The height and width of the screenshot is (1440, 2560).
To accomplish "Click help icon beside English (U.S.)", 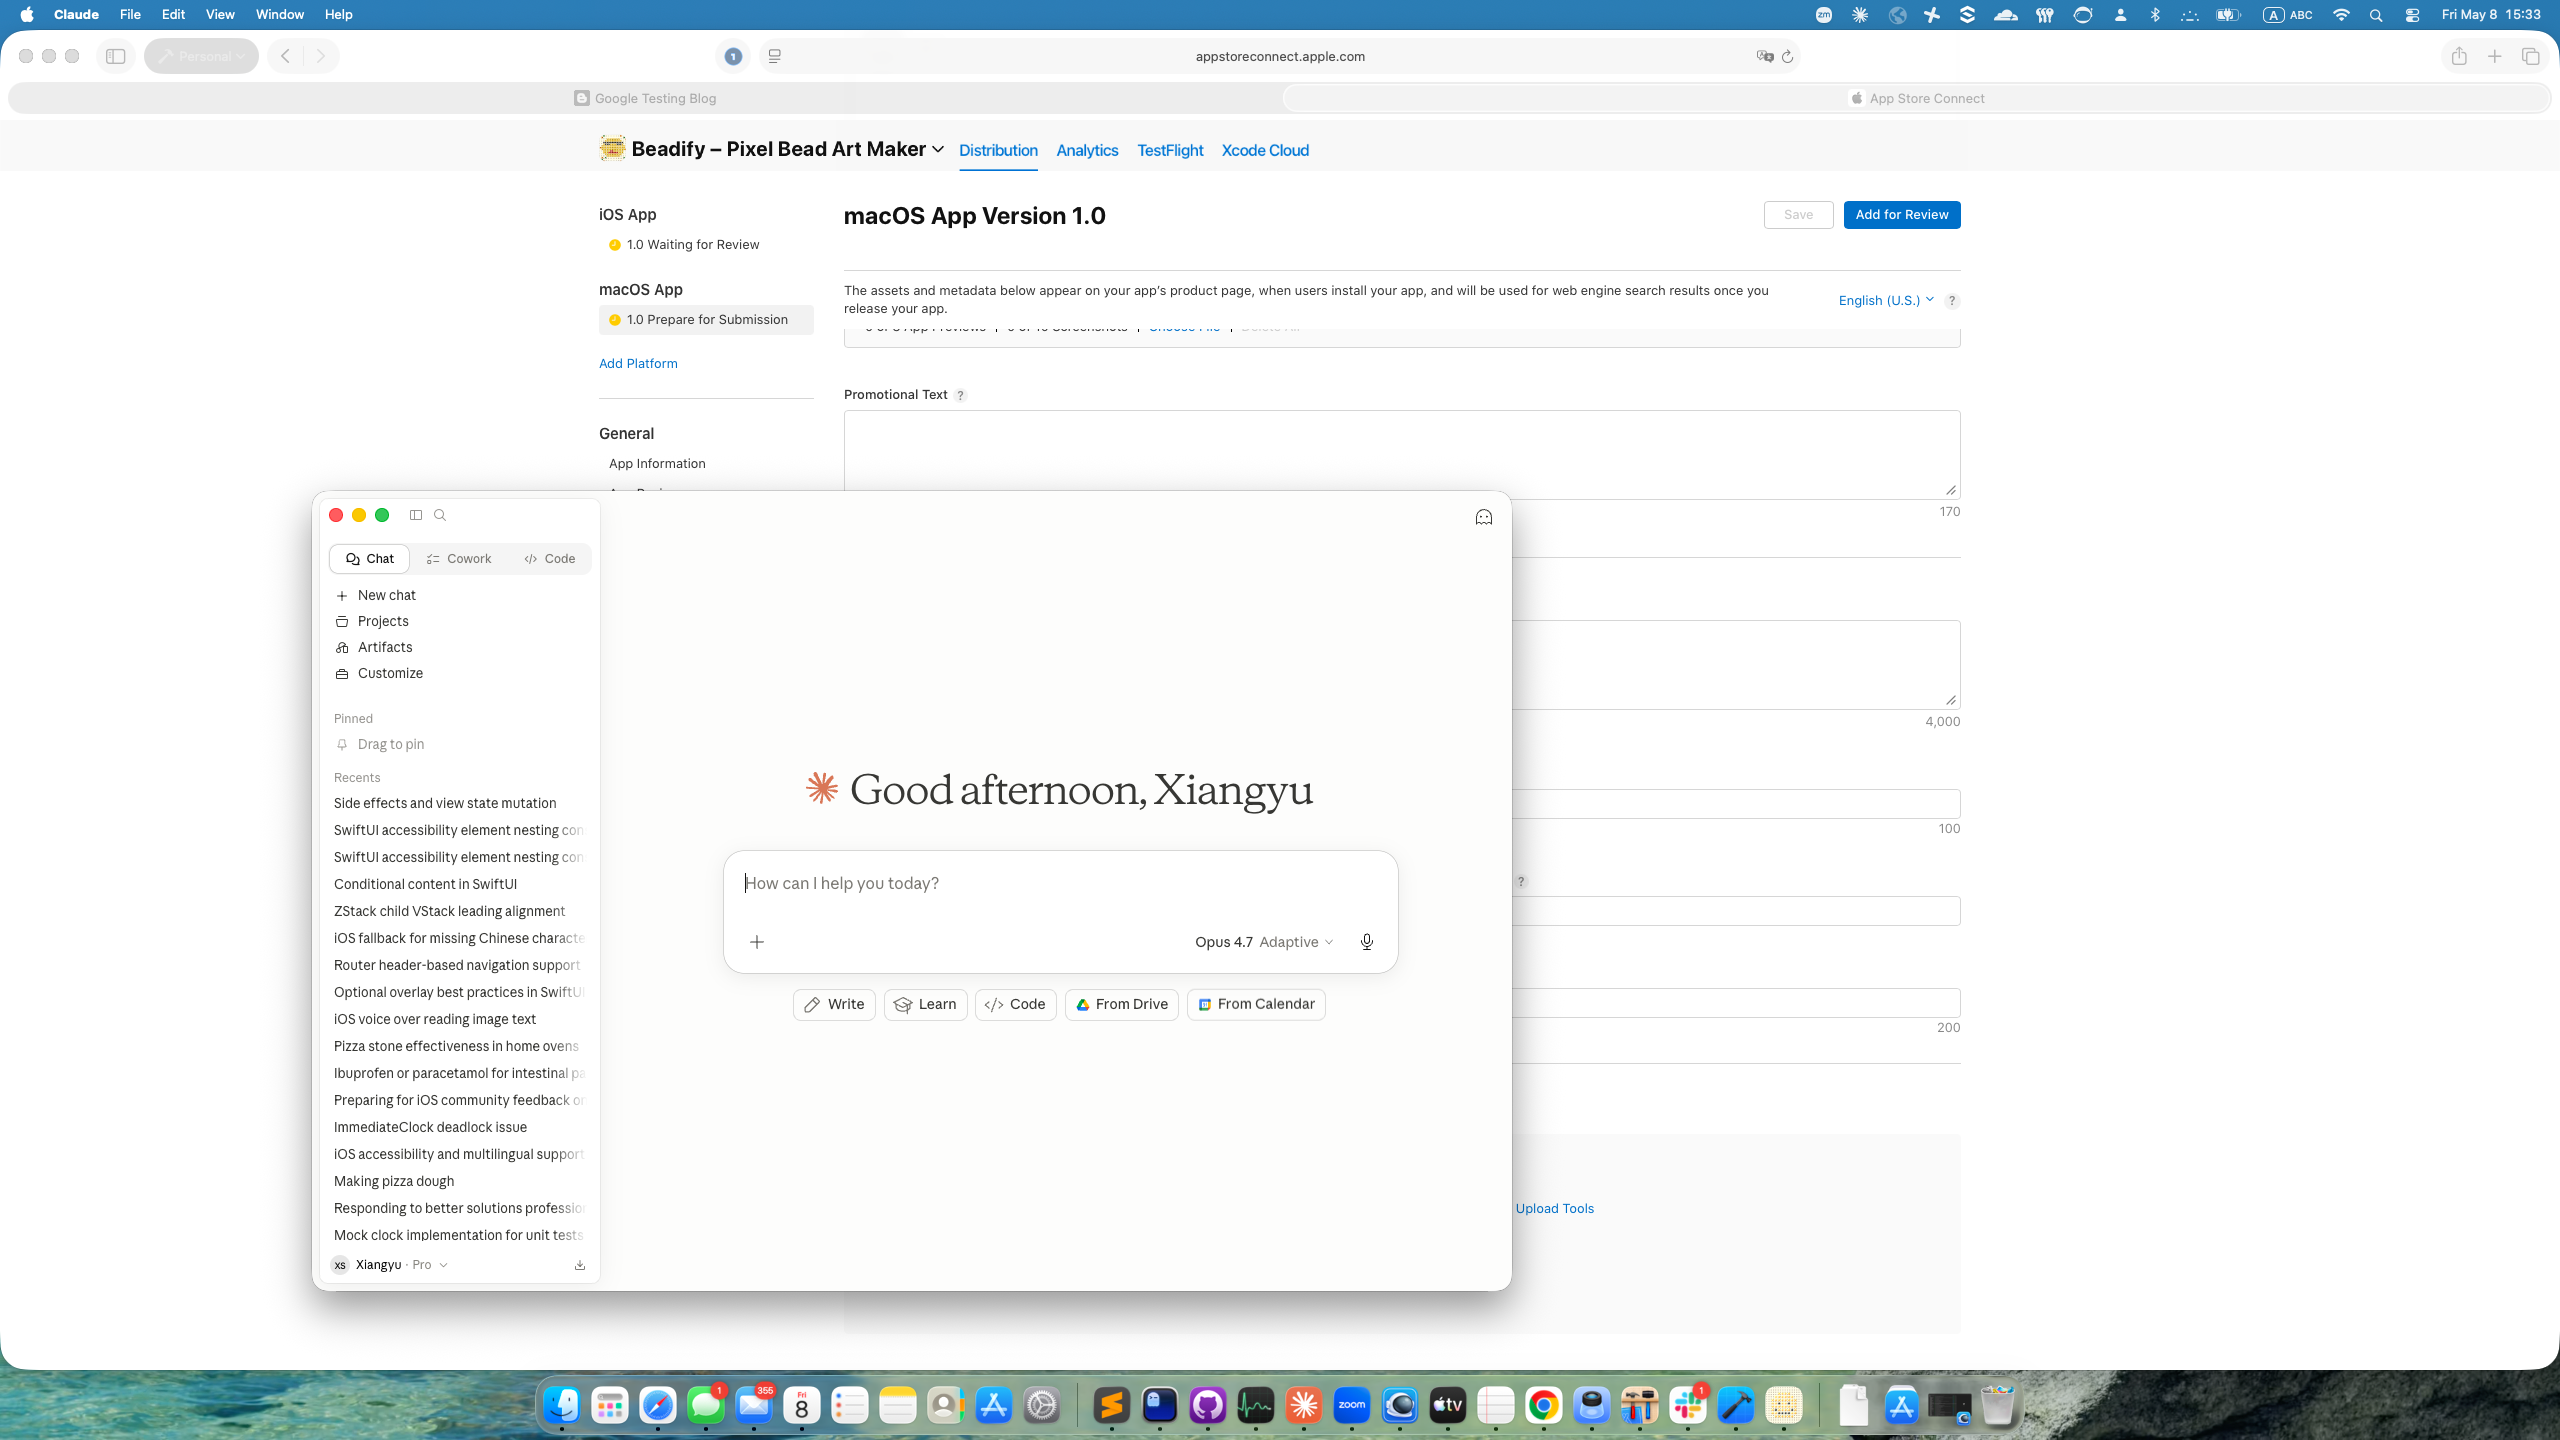I will tap(1952, 301).
